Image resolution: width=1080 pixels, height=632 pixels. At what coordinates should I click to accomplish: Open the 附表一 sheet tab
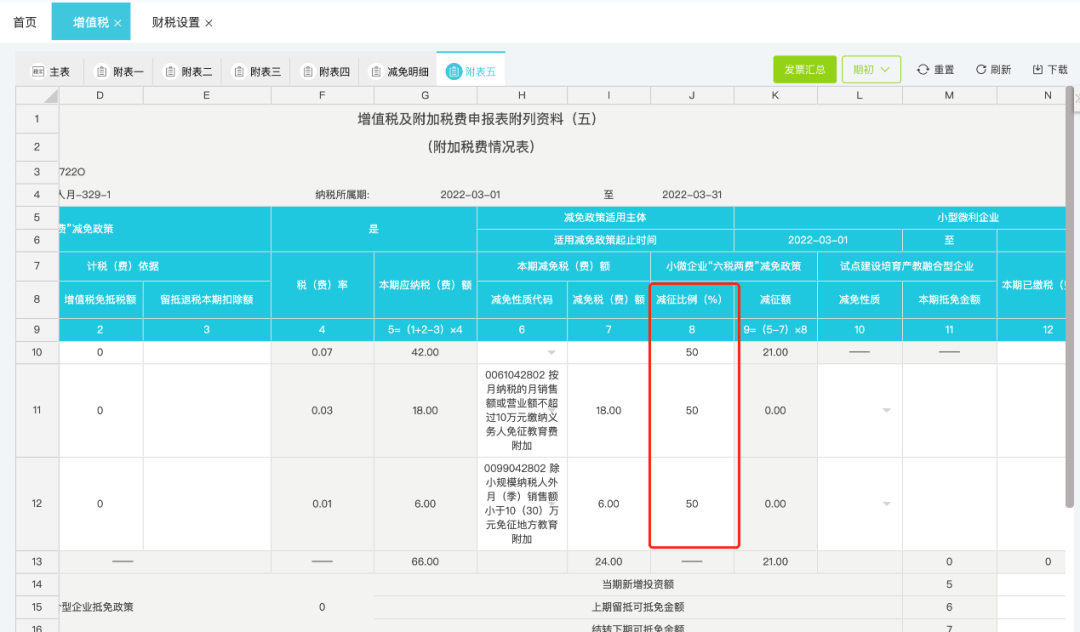pyautogui.click(x=120, y=72)
